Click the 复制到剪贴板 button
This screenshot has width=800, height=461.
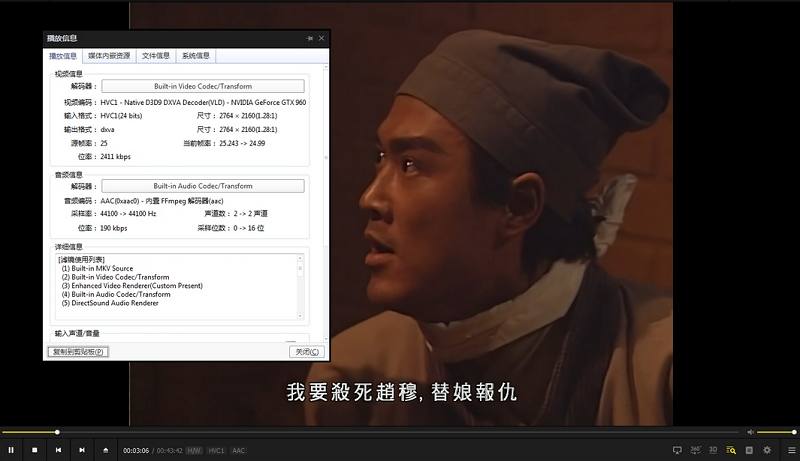(77, 352)
